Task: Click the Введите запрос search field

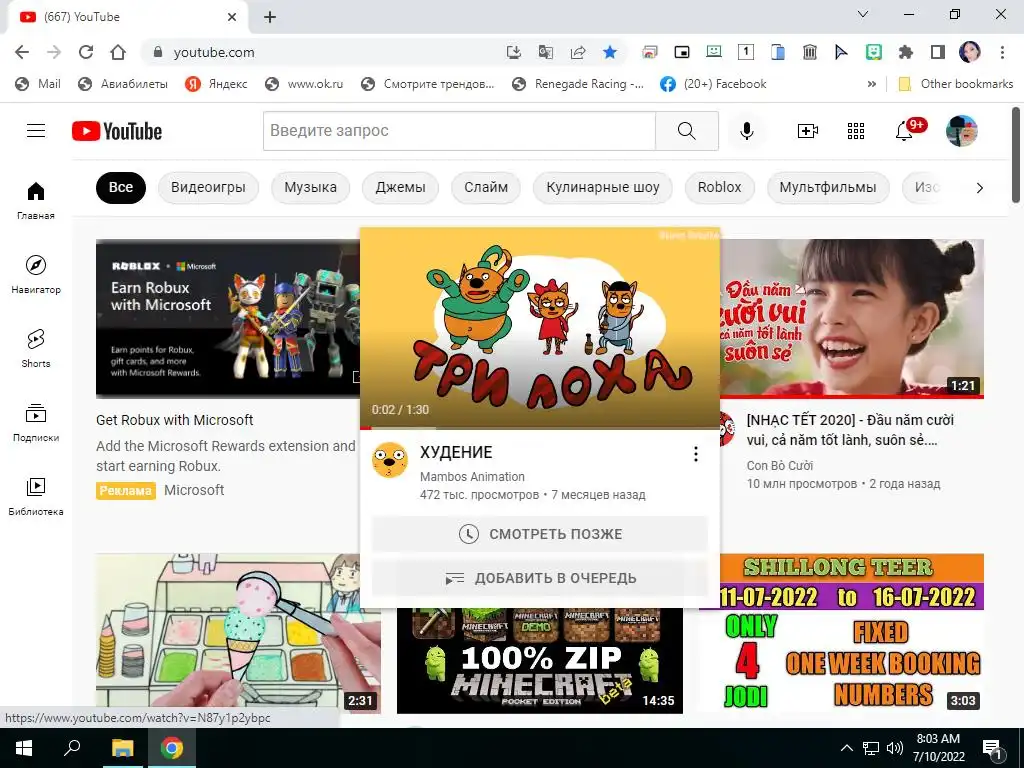Action: pos(459,131)
